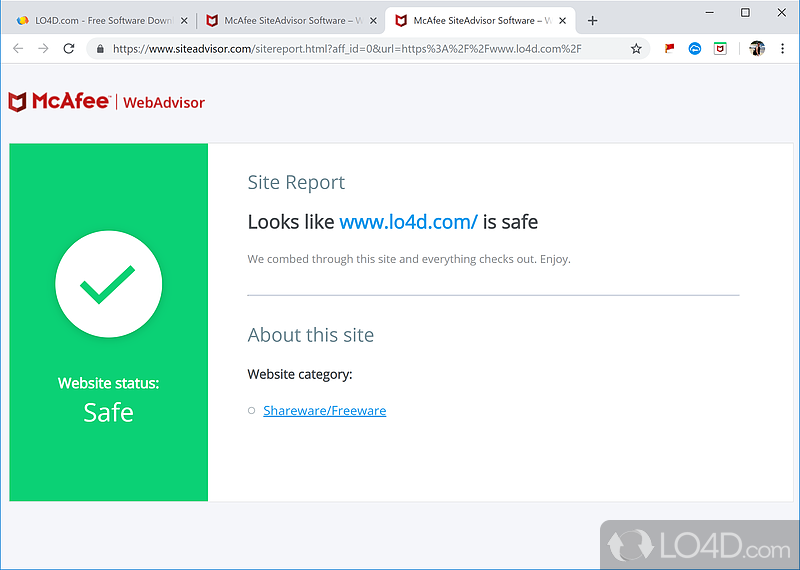
Task: Click the address bar URL
Action: click(347, 49)
